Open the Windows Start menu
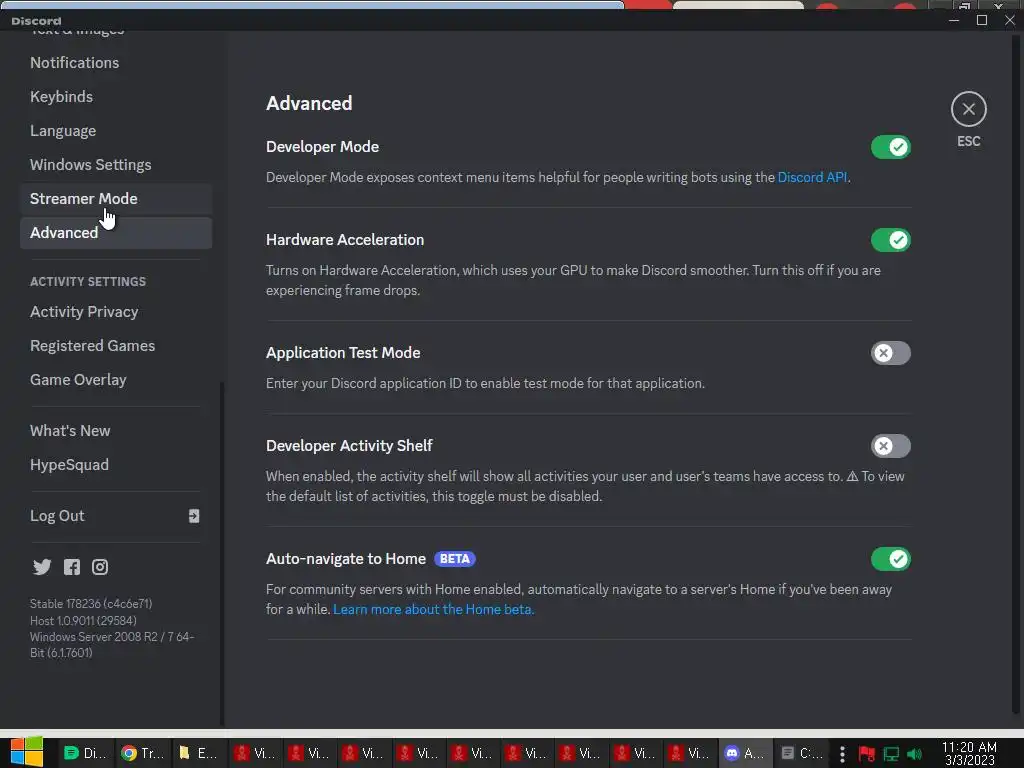1024x768 pixels. [27, 752]
